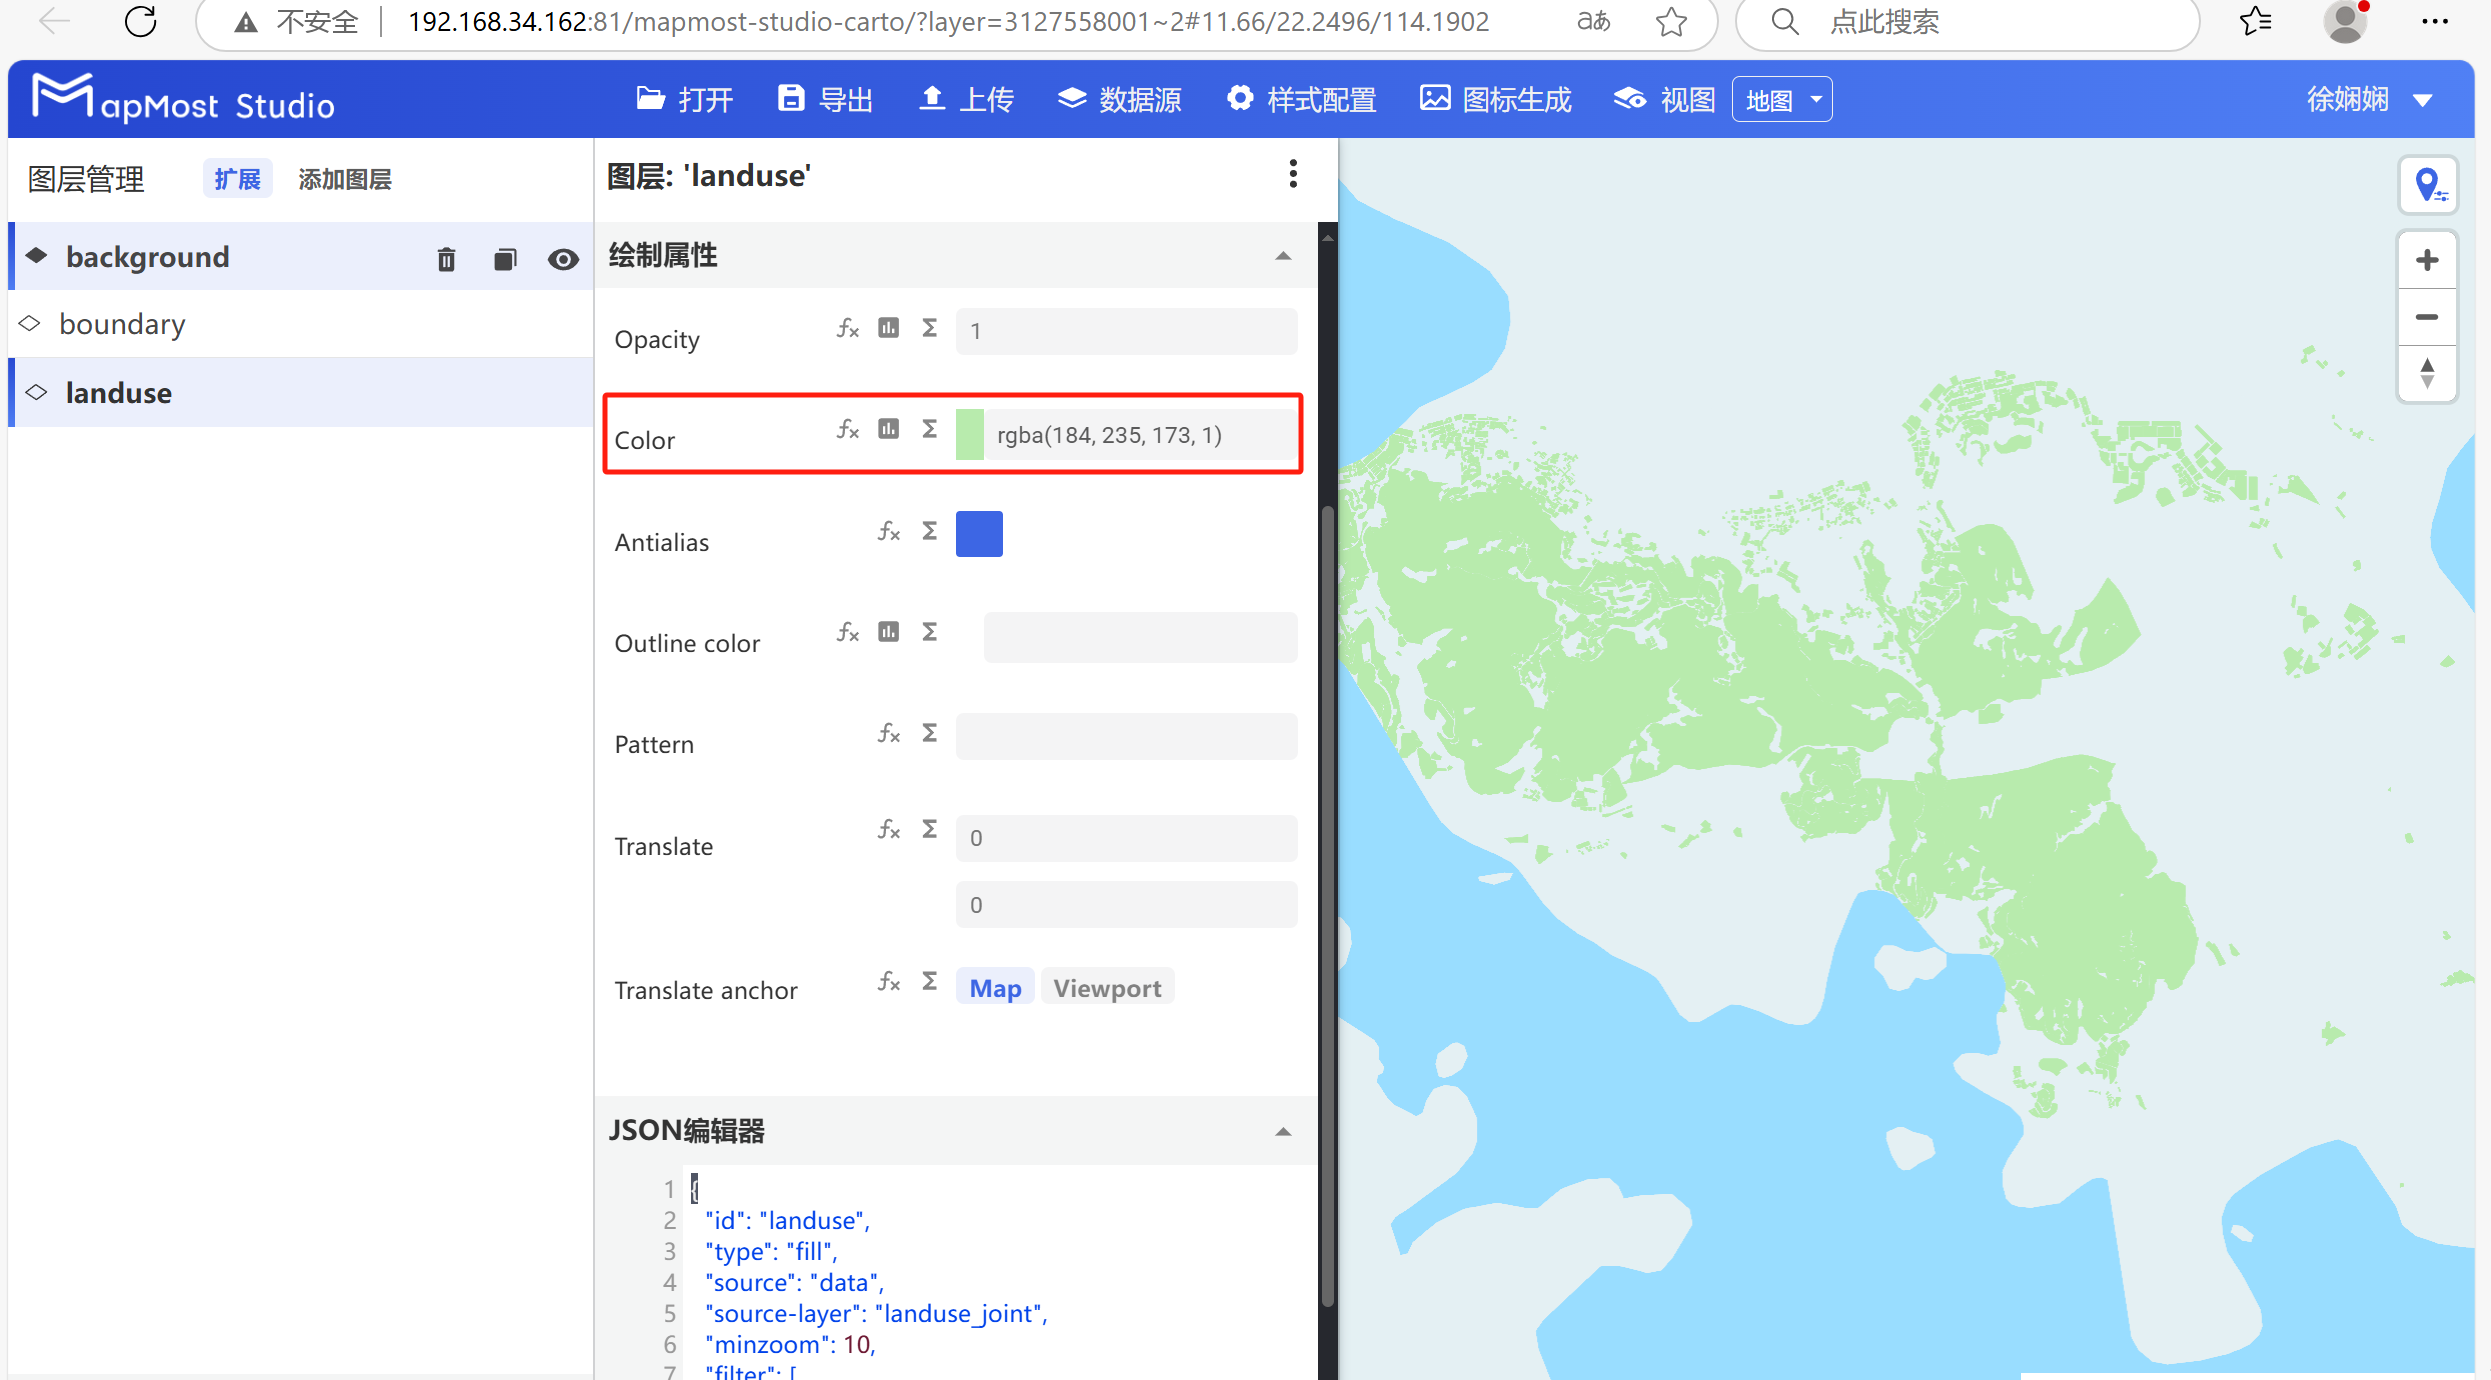The image size is (2491, 1380).
Task: Click the 添加图层 button
Action: [344, 178]
